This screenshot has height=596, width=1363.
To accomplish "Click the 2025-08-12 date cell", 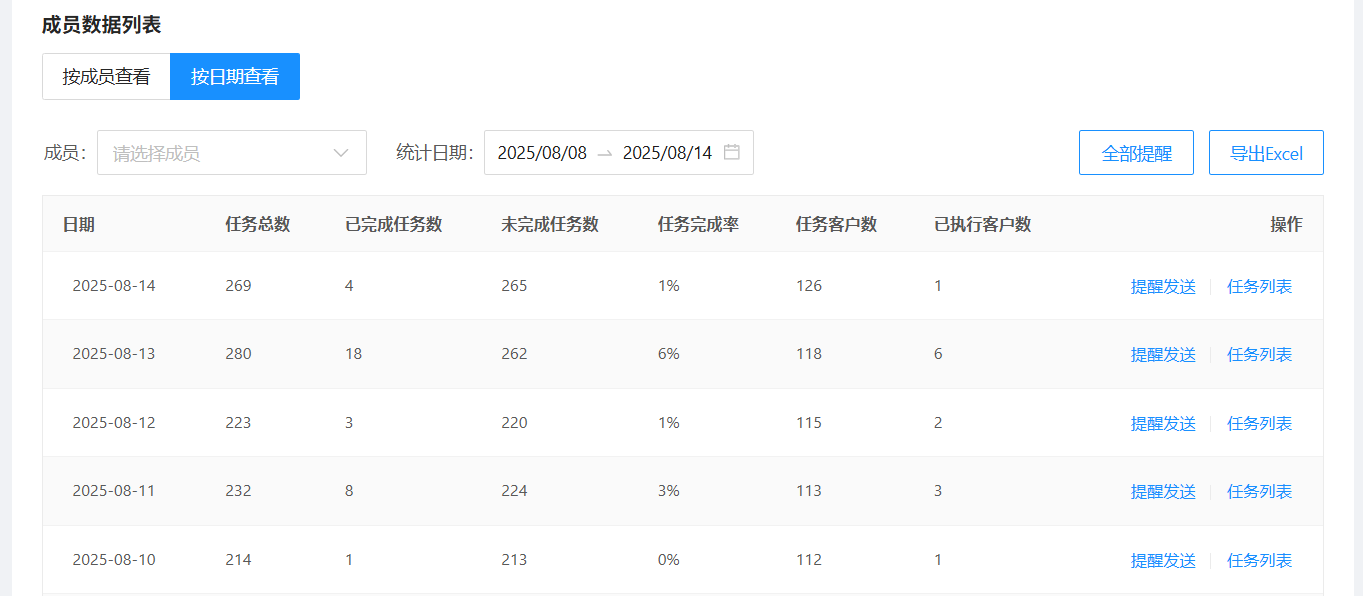I will coord(114,423).
